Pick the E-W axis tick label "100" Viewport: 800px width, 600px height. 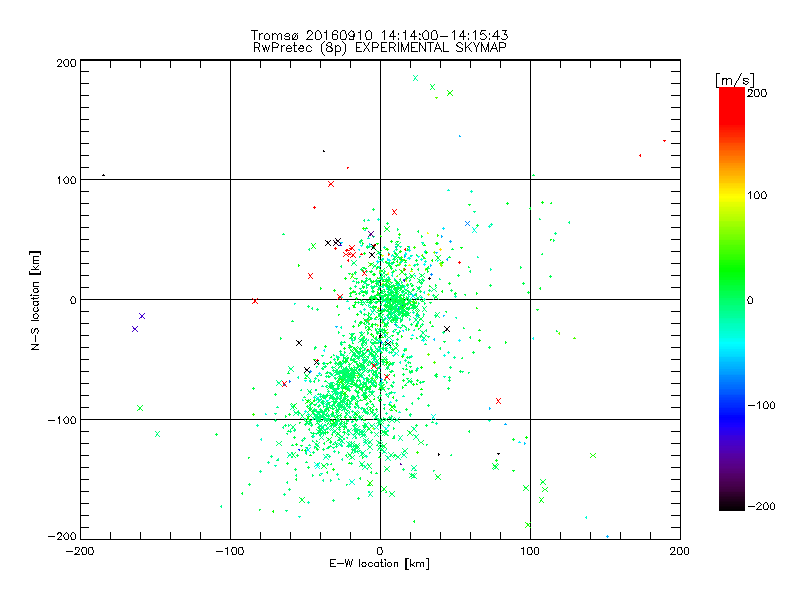coord(530,551)
